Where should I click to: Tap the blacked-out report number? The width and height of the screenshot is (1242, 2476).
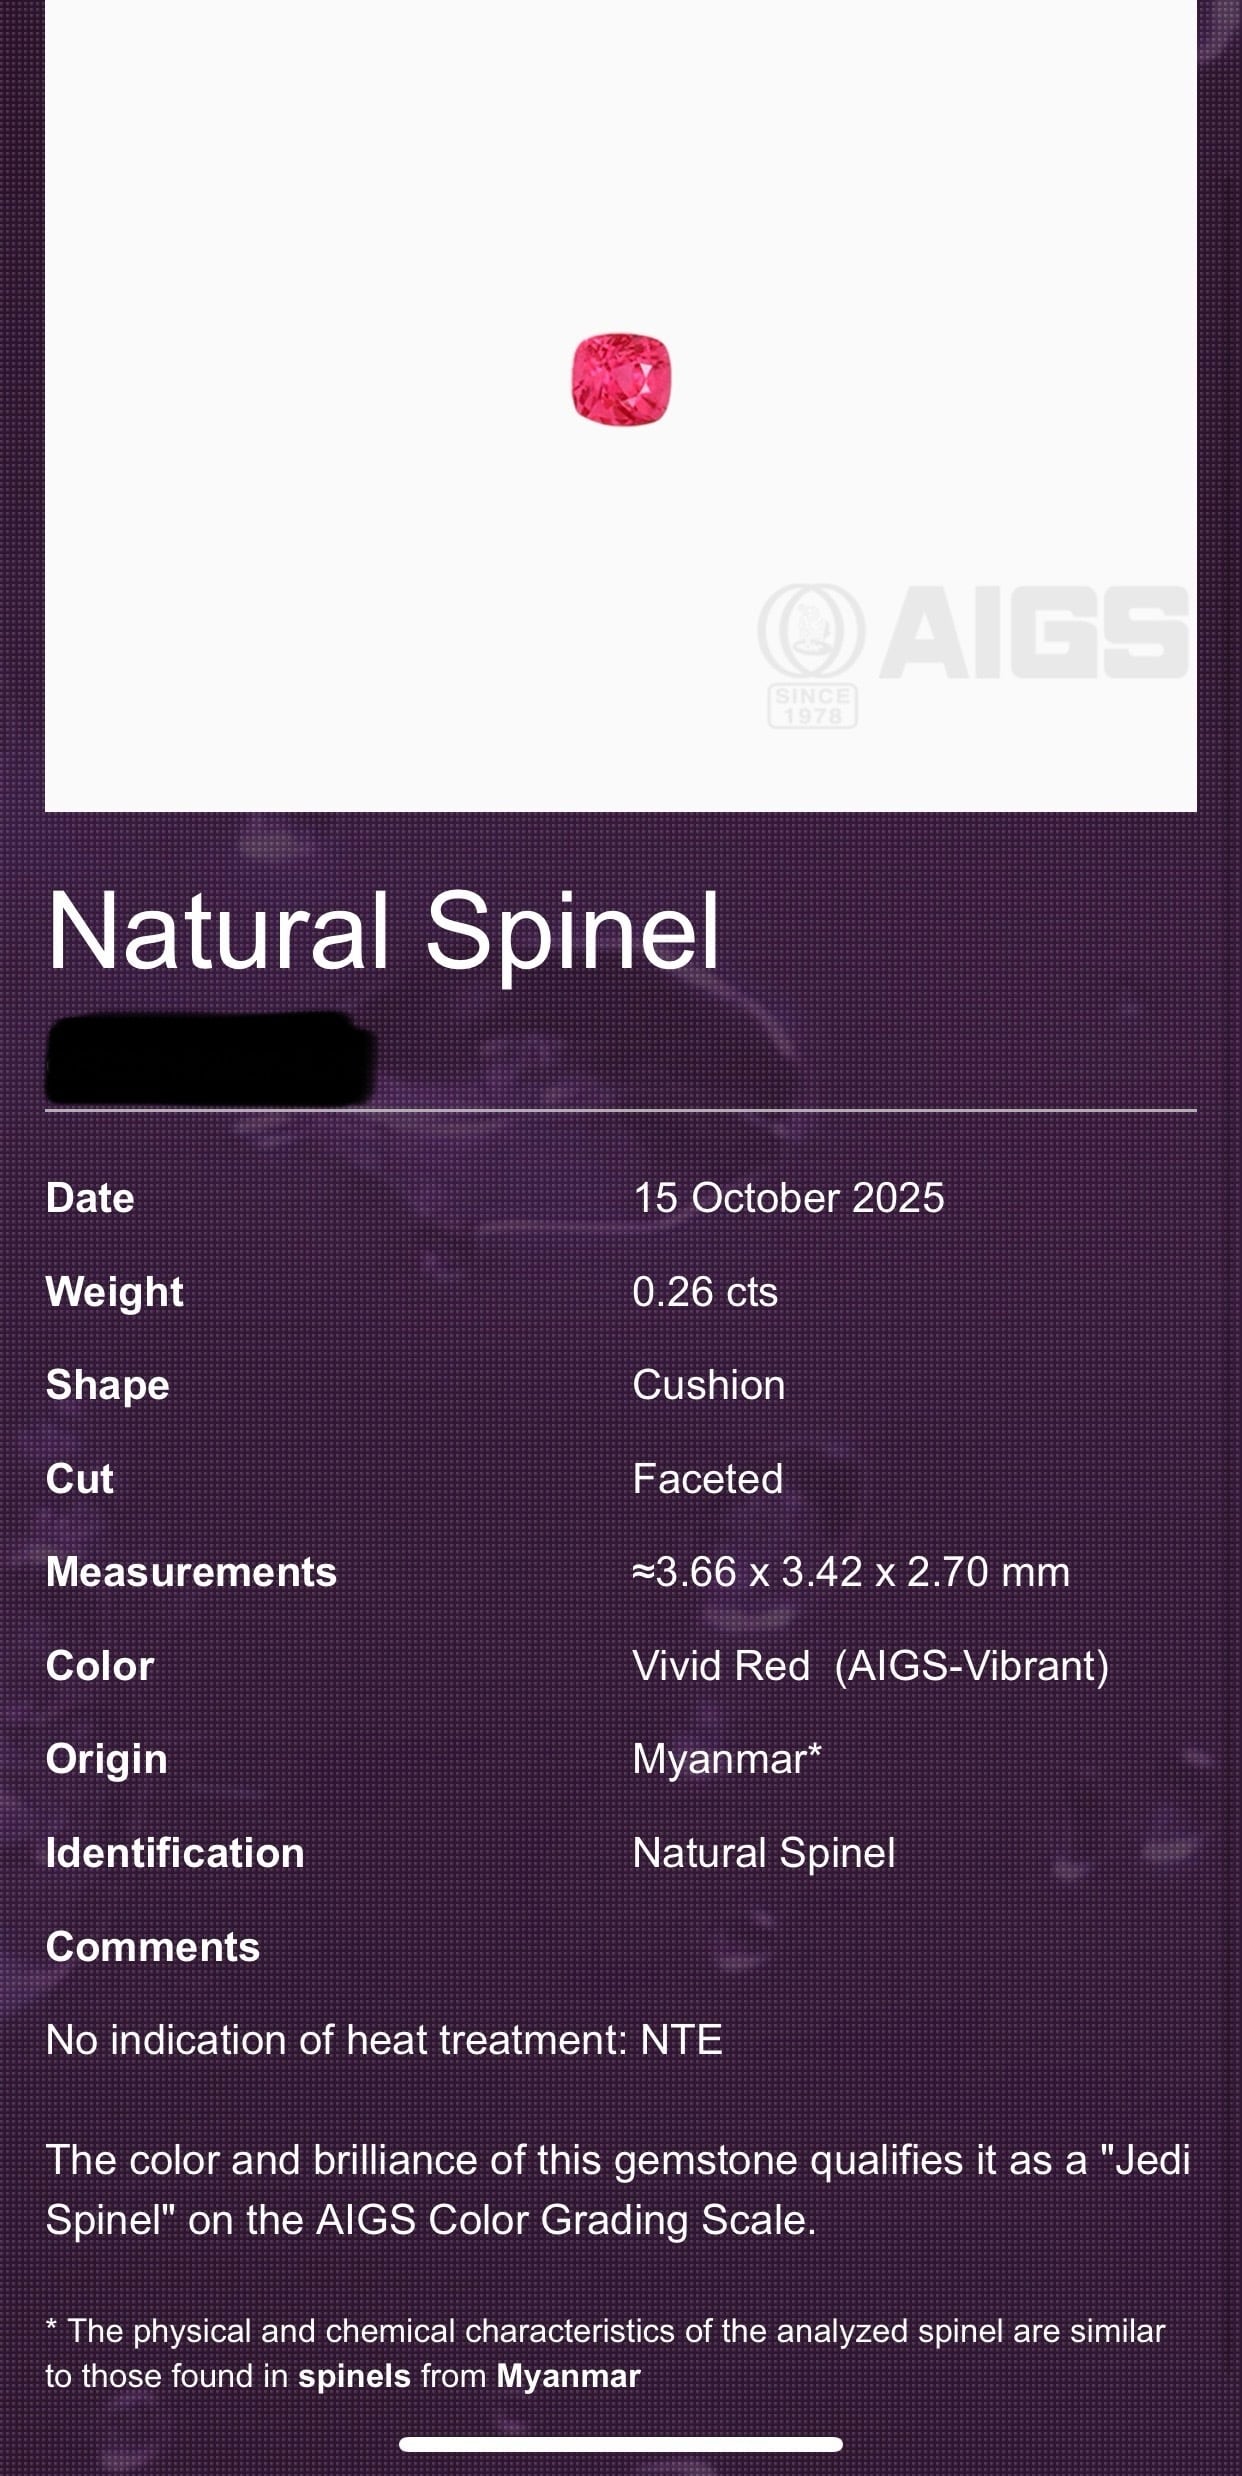coord(210,1060)
